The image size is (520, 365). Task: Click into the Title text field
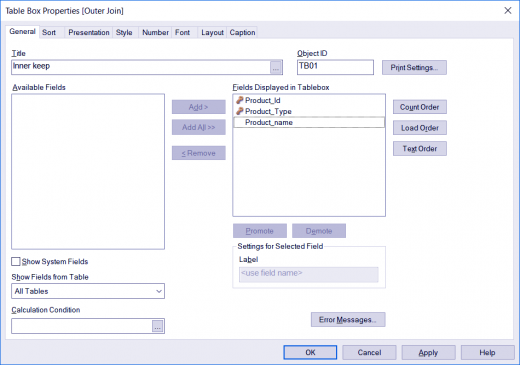pos(141,67)
